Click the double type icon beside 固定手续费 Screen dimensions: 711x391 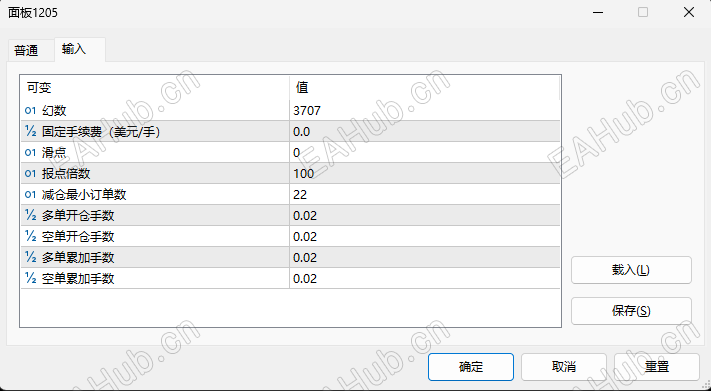30,132
